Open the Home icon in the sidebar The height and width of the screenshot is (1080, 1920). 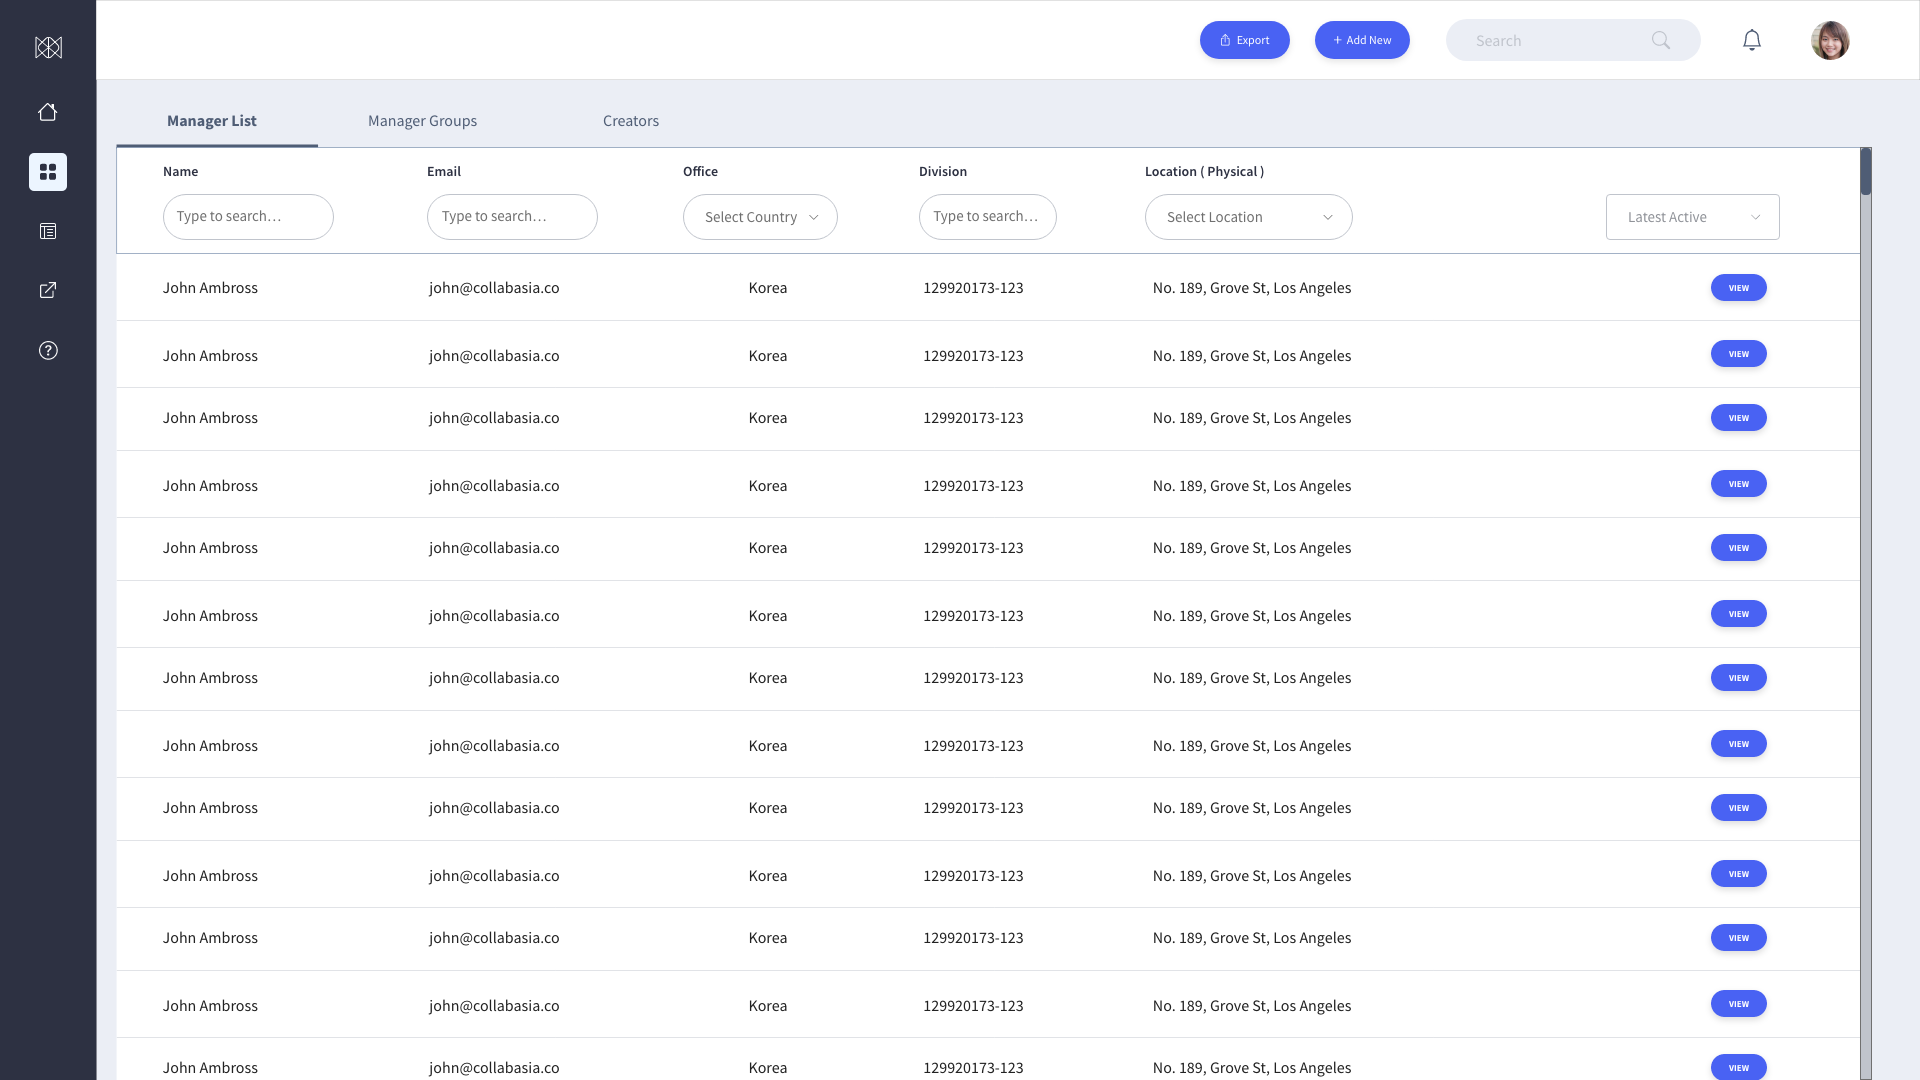(x=48, y=112)
